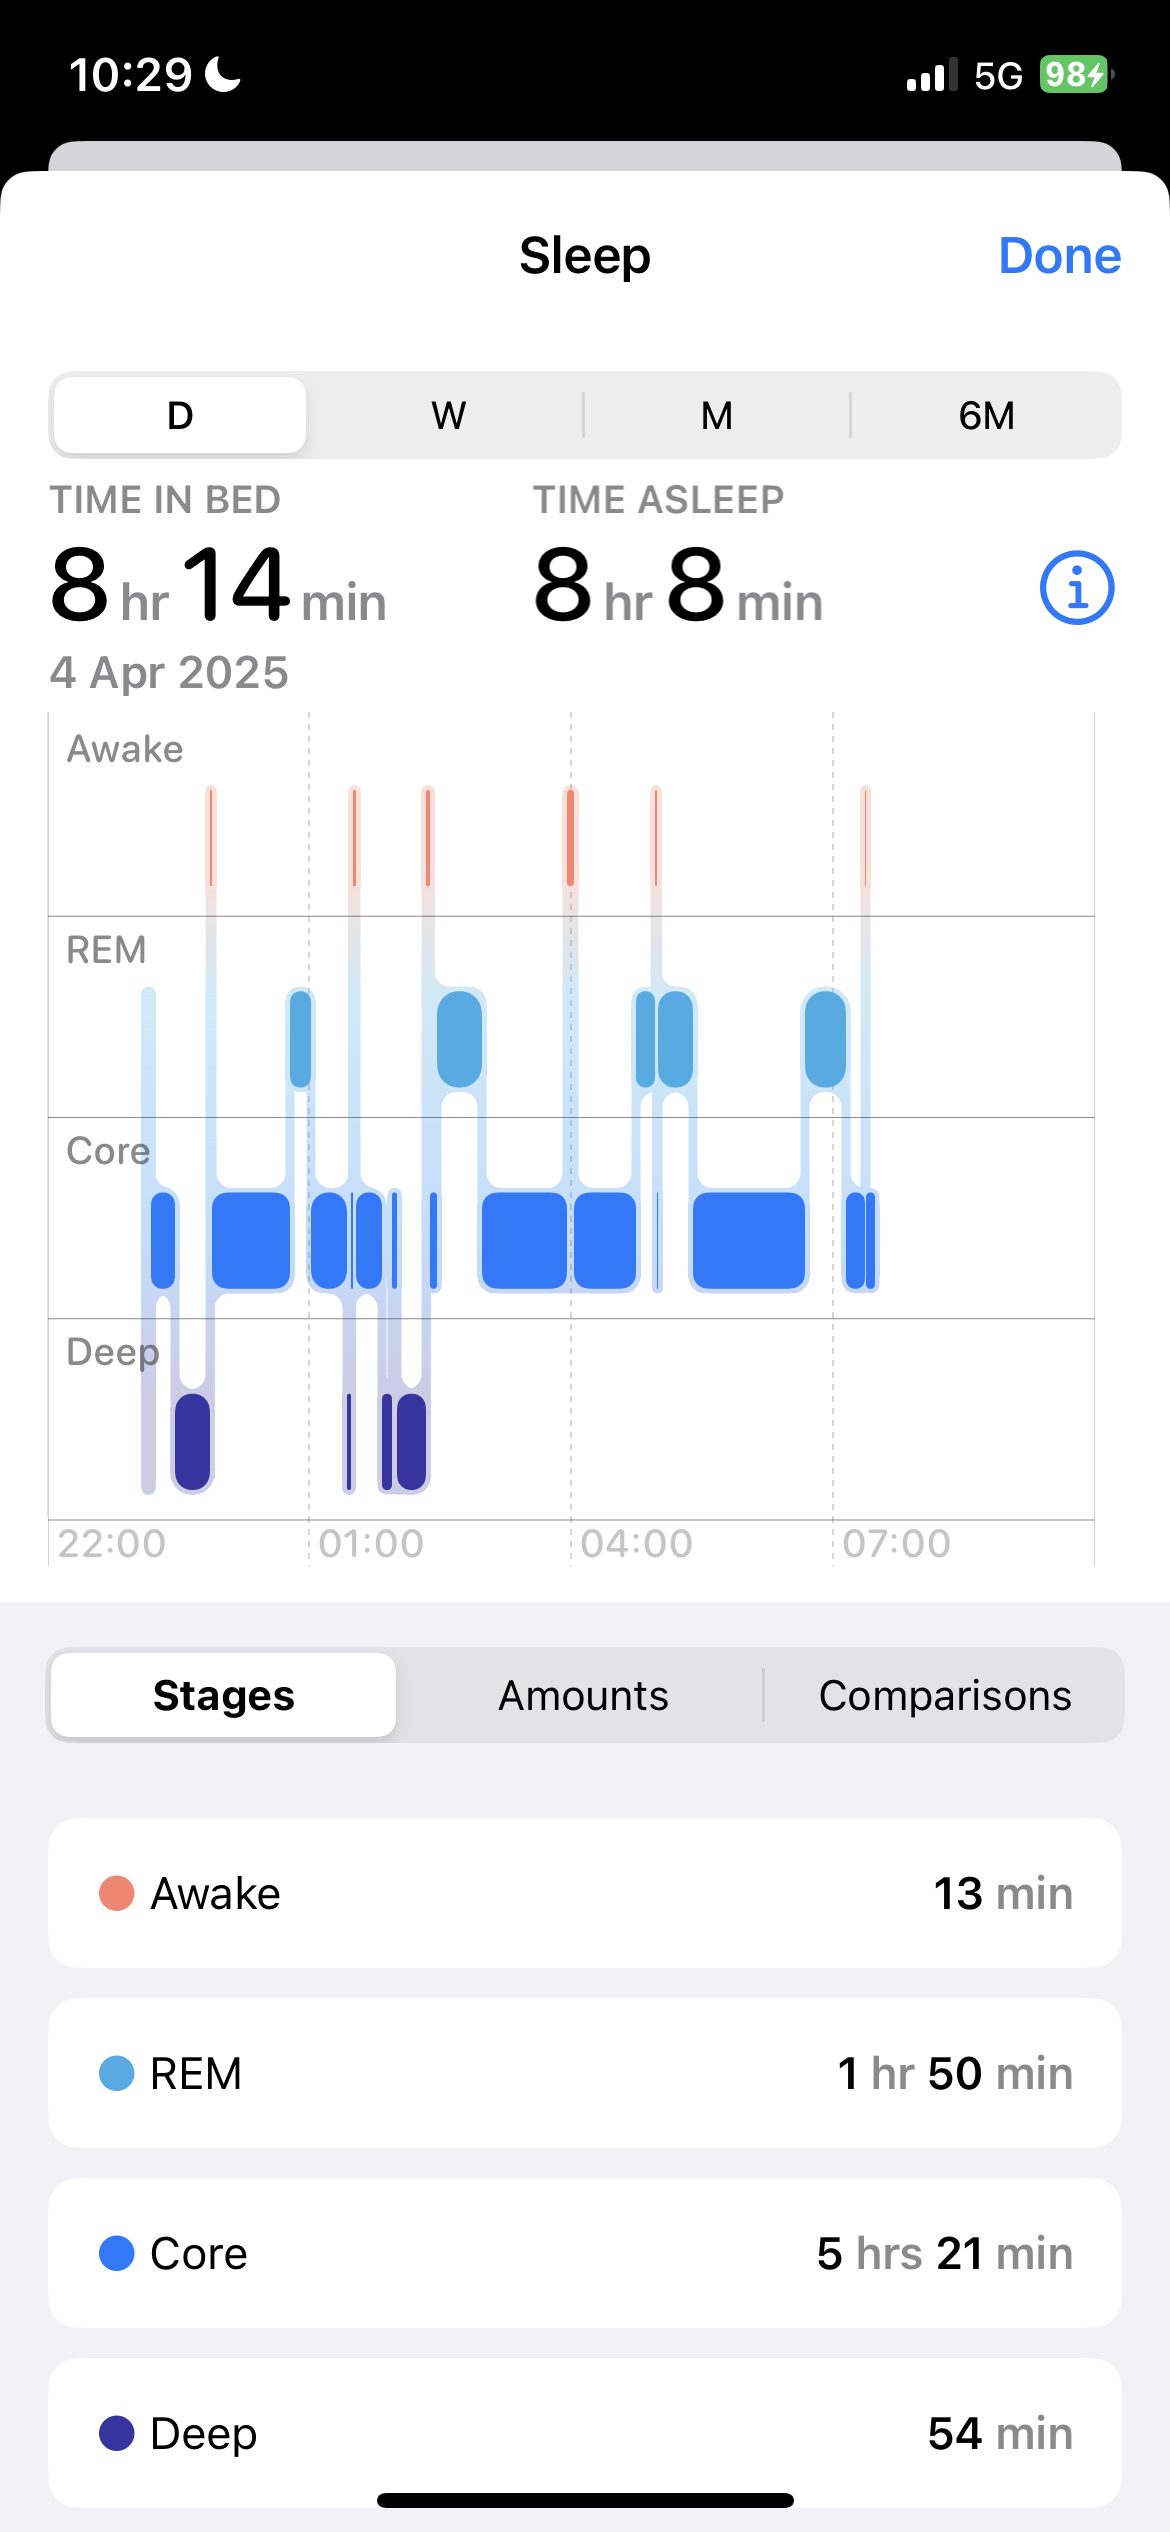Tap the blue info icon
1170x2532 pixels.
1077,588
